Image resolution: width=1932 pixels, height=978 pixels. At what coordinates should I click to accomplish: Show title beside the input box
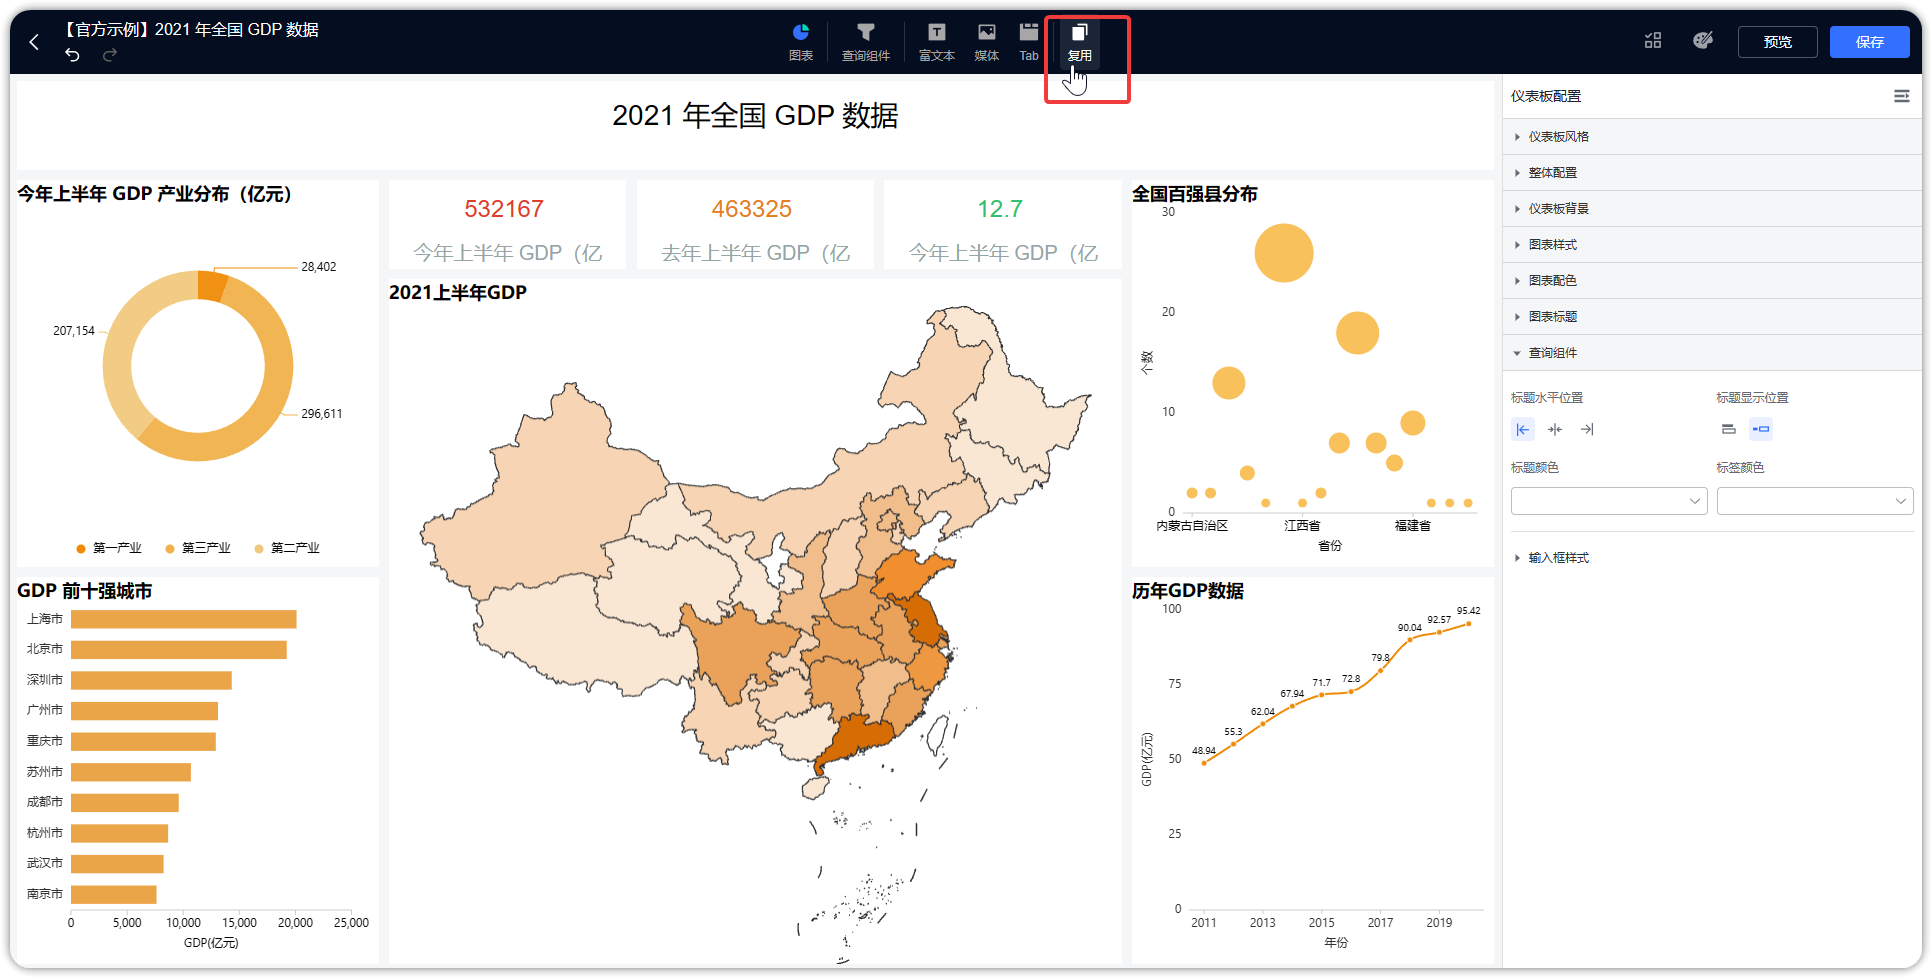point(1761,429)
